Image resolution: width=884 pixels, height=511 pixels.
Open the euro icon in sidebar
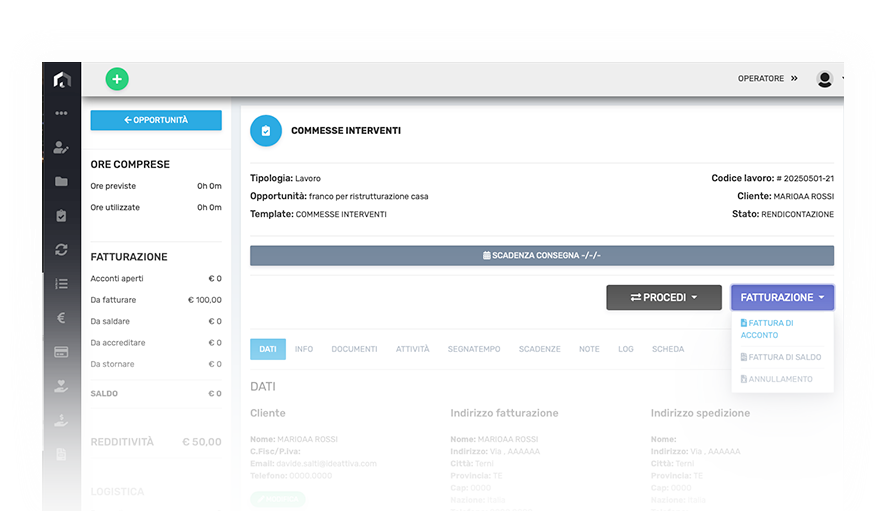coord(61,318)
